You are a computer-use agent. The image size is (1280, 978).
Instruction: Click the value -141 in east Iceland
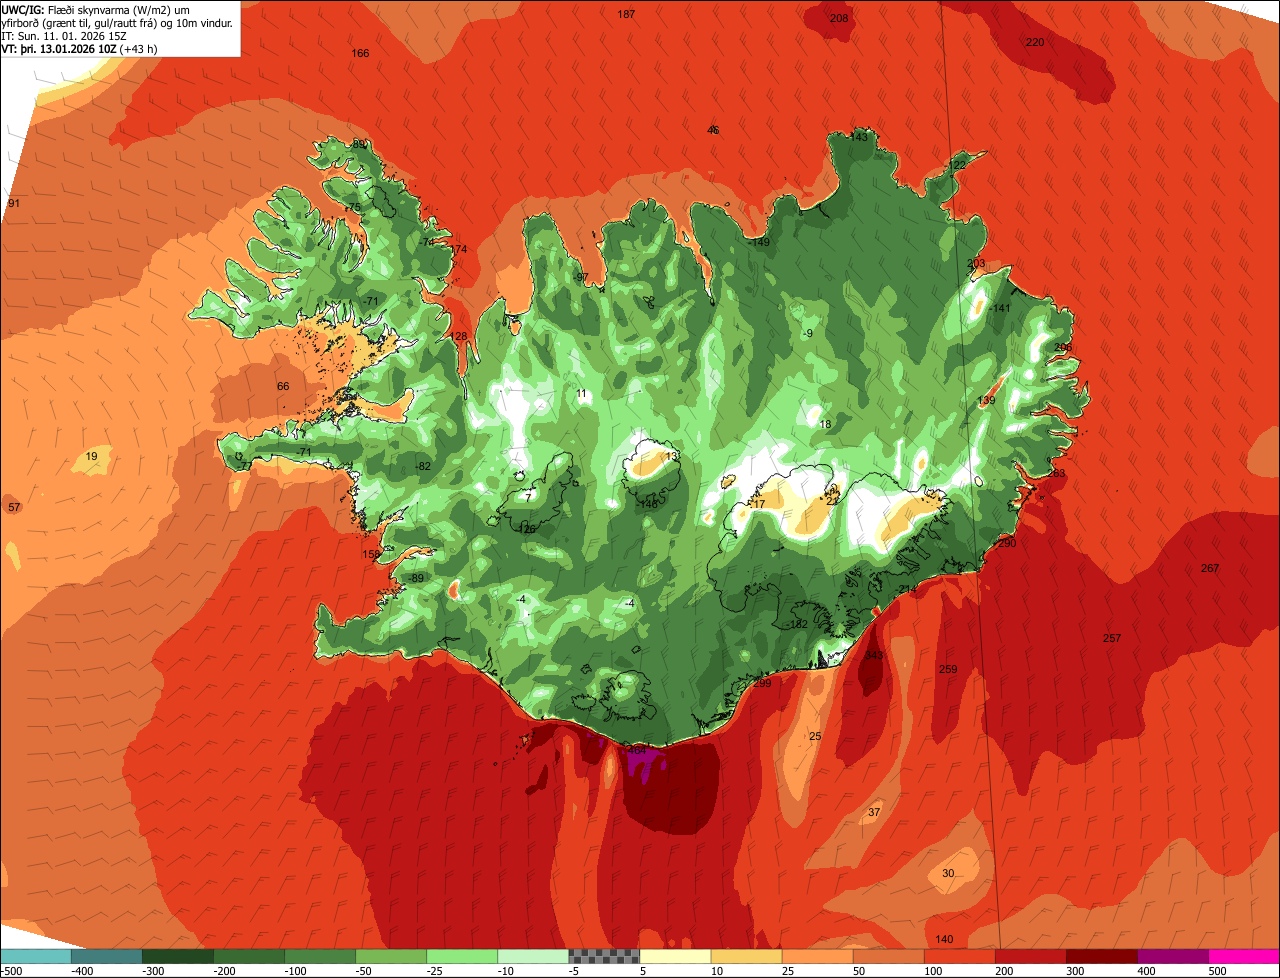coord(1000,308)
